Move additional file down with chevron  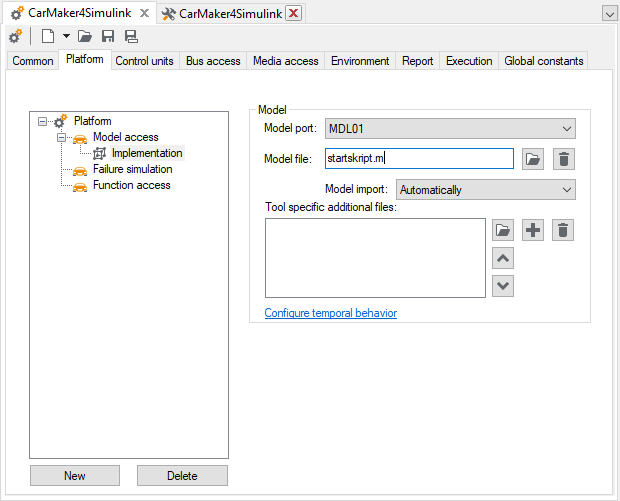(x=503, y=286)
